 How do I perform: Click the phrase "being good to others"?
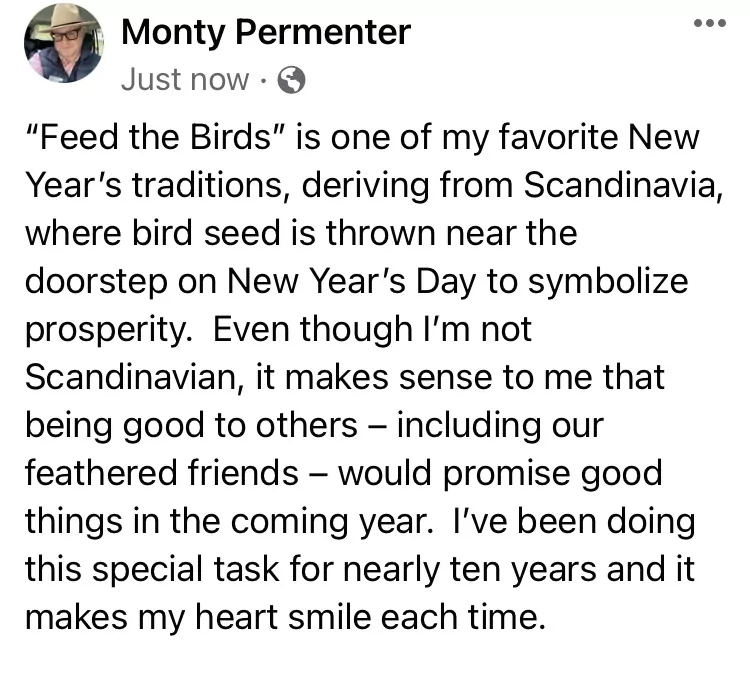pyautogui.click(x=190, y=427)
